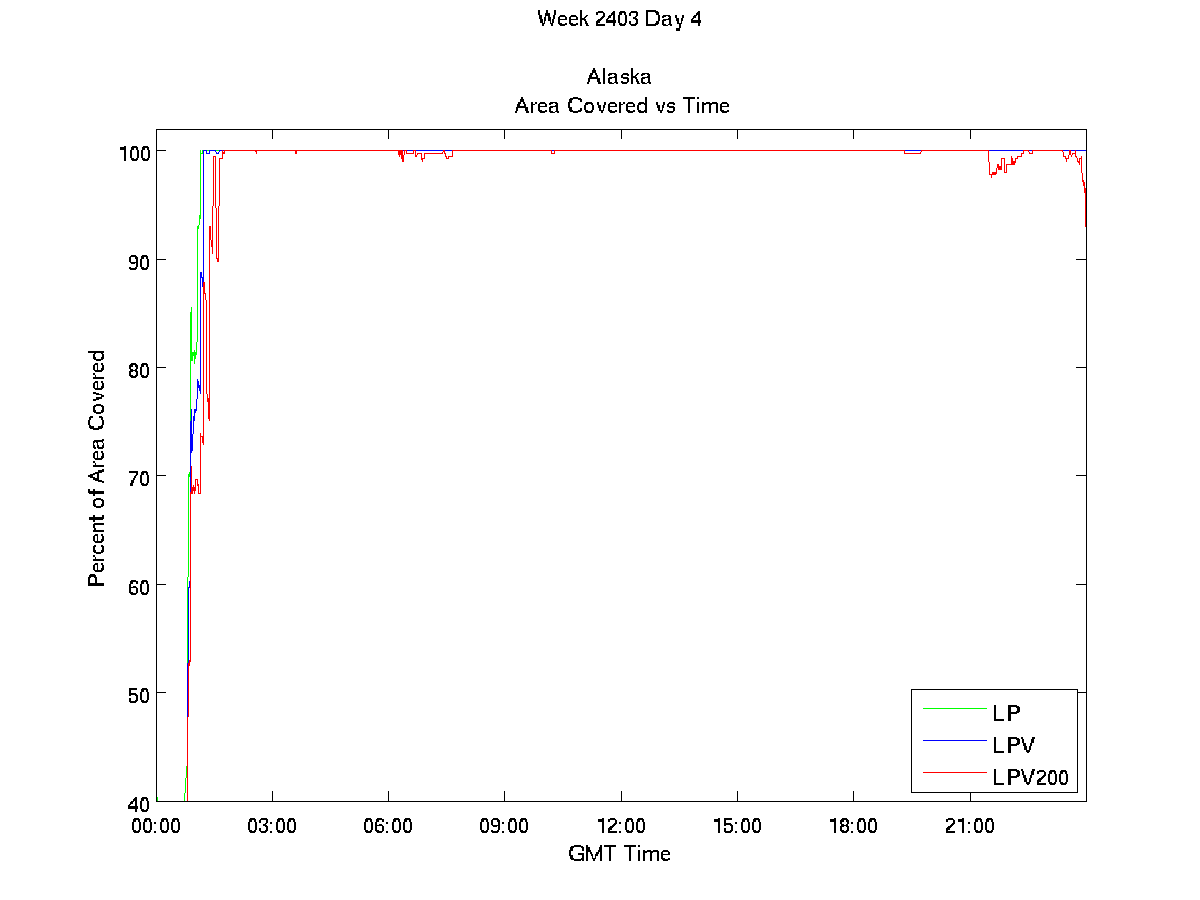Image resolution: width=1200 pixels, height=900 pixels.
Task: Click the 'Area Covered vs Time' heading
Action: [x=621, y=105]
